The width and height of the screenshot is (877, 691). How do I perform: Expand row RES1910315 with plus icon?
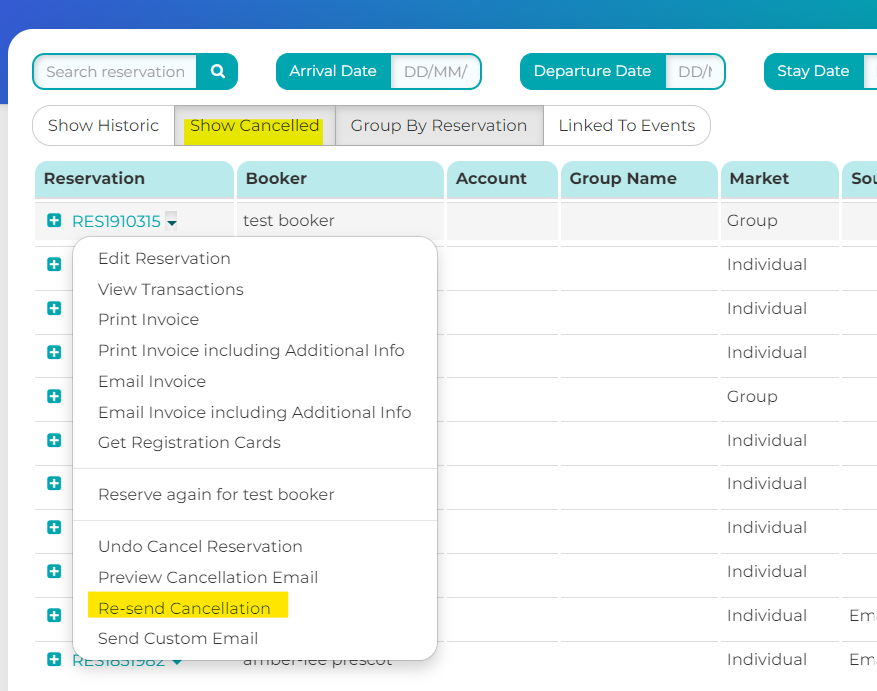click(54, 220)
